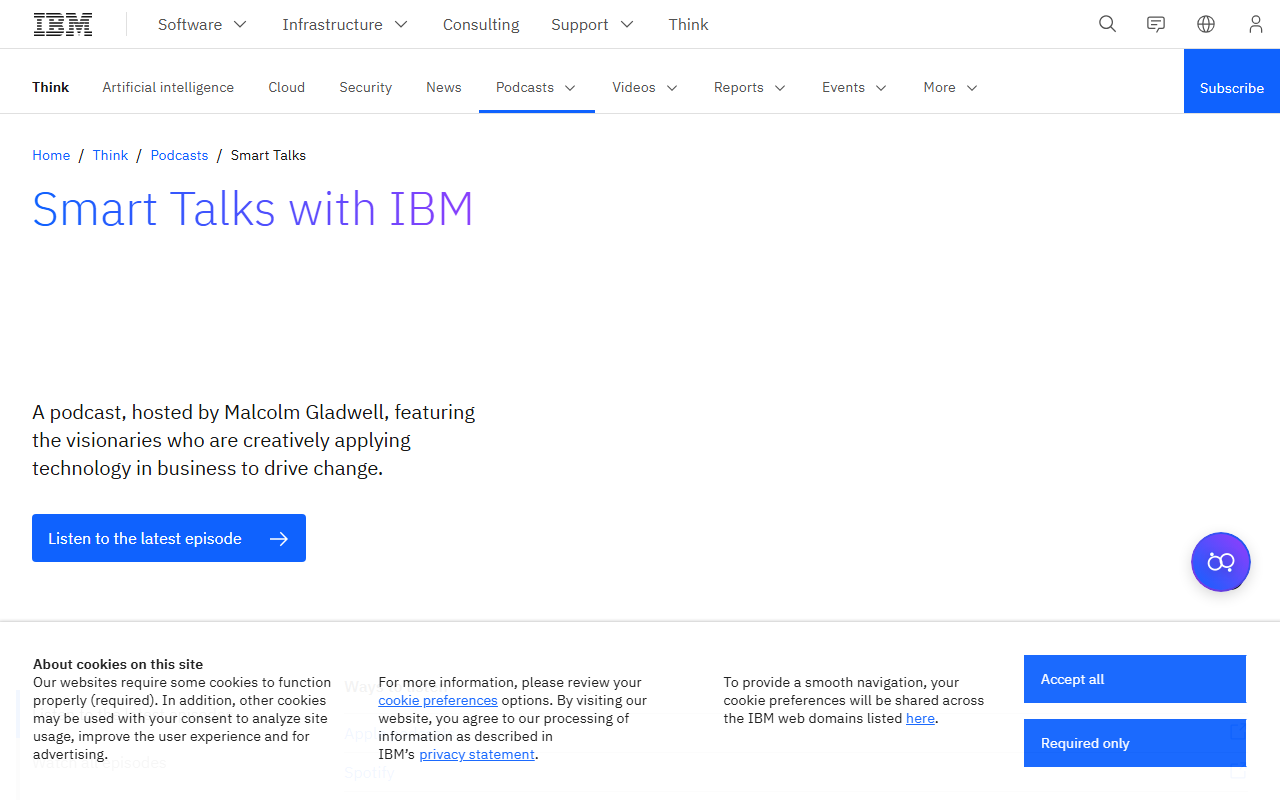Expand the Videos dropdown
This screenshot has width=1280, height=800.
[646, 87]
